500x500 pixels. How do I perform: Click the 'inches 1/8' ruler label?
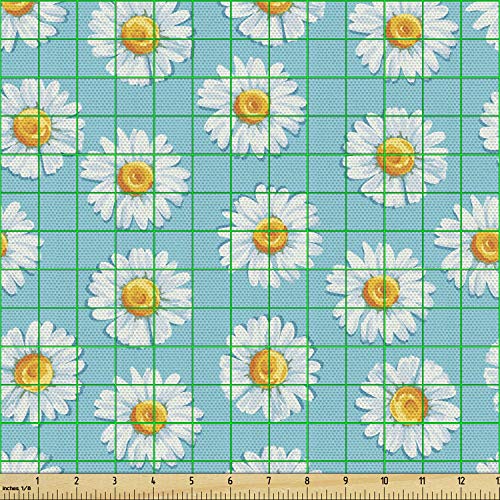click(16, 488)
